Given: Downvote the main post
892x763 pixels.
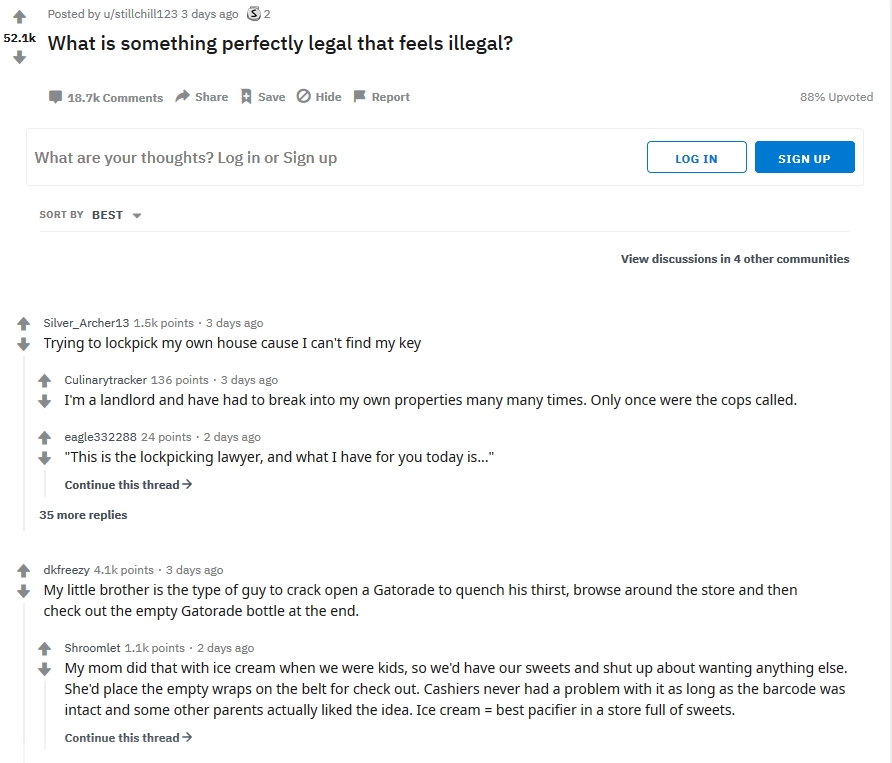Looking at the screenshot, I should pyautogui.click(x=19, y=58).
